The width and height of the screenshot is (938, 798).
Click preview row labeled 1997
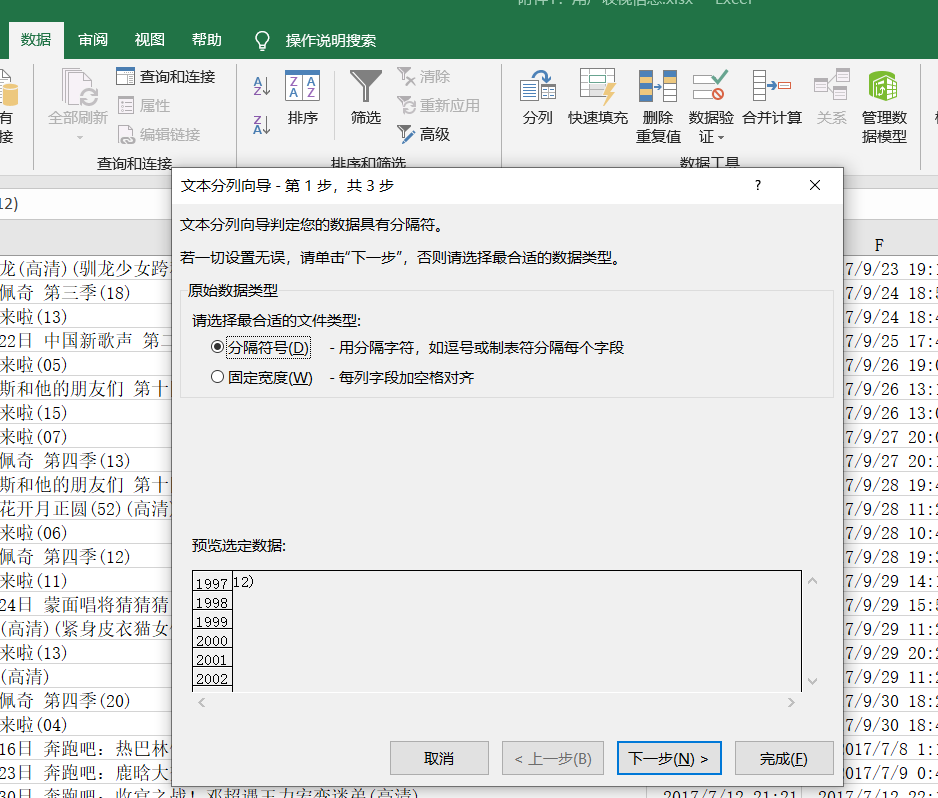tap(212, 583)
